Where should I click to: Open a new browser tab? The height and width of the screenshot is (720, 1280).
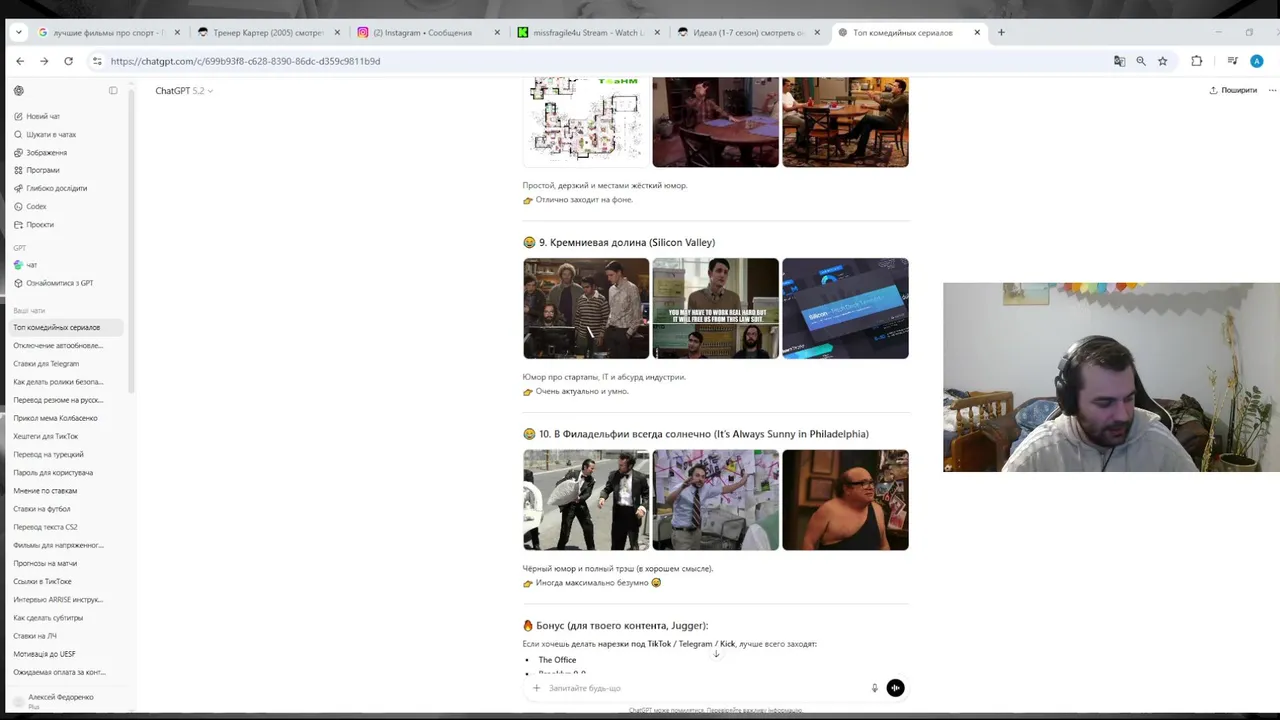1001,32
